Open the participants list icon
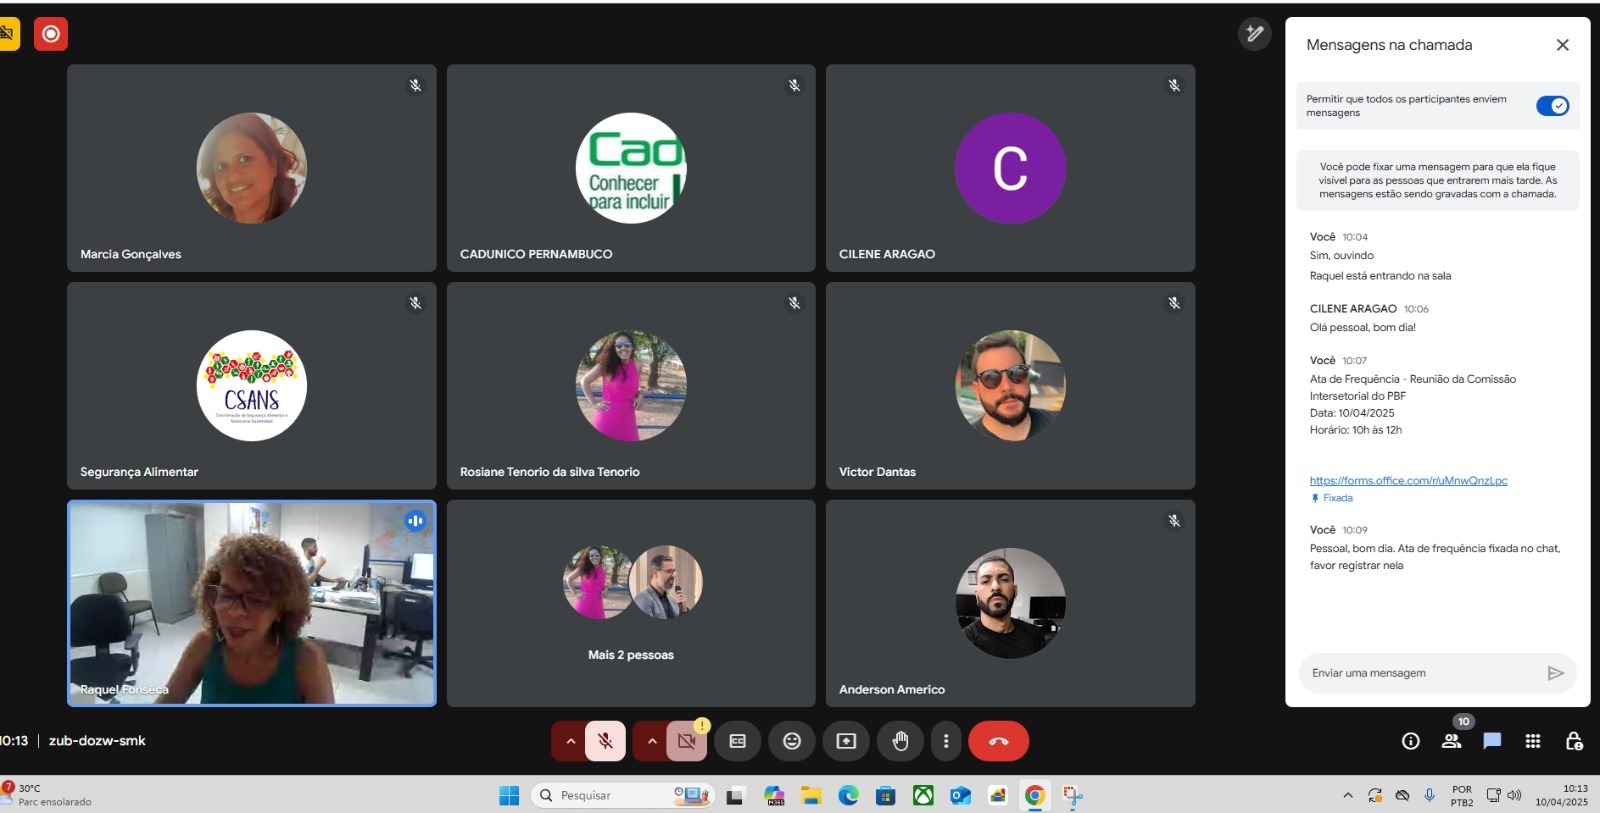1600x813 pixels. 1451,741
